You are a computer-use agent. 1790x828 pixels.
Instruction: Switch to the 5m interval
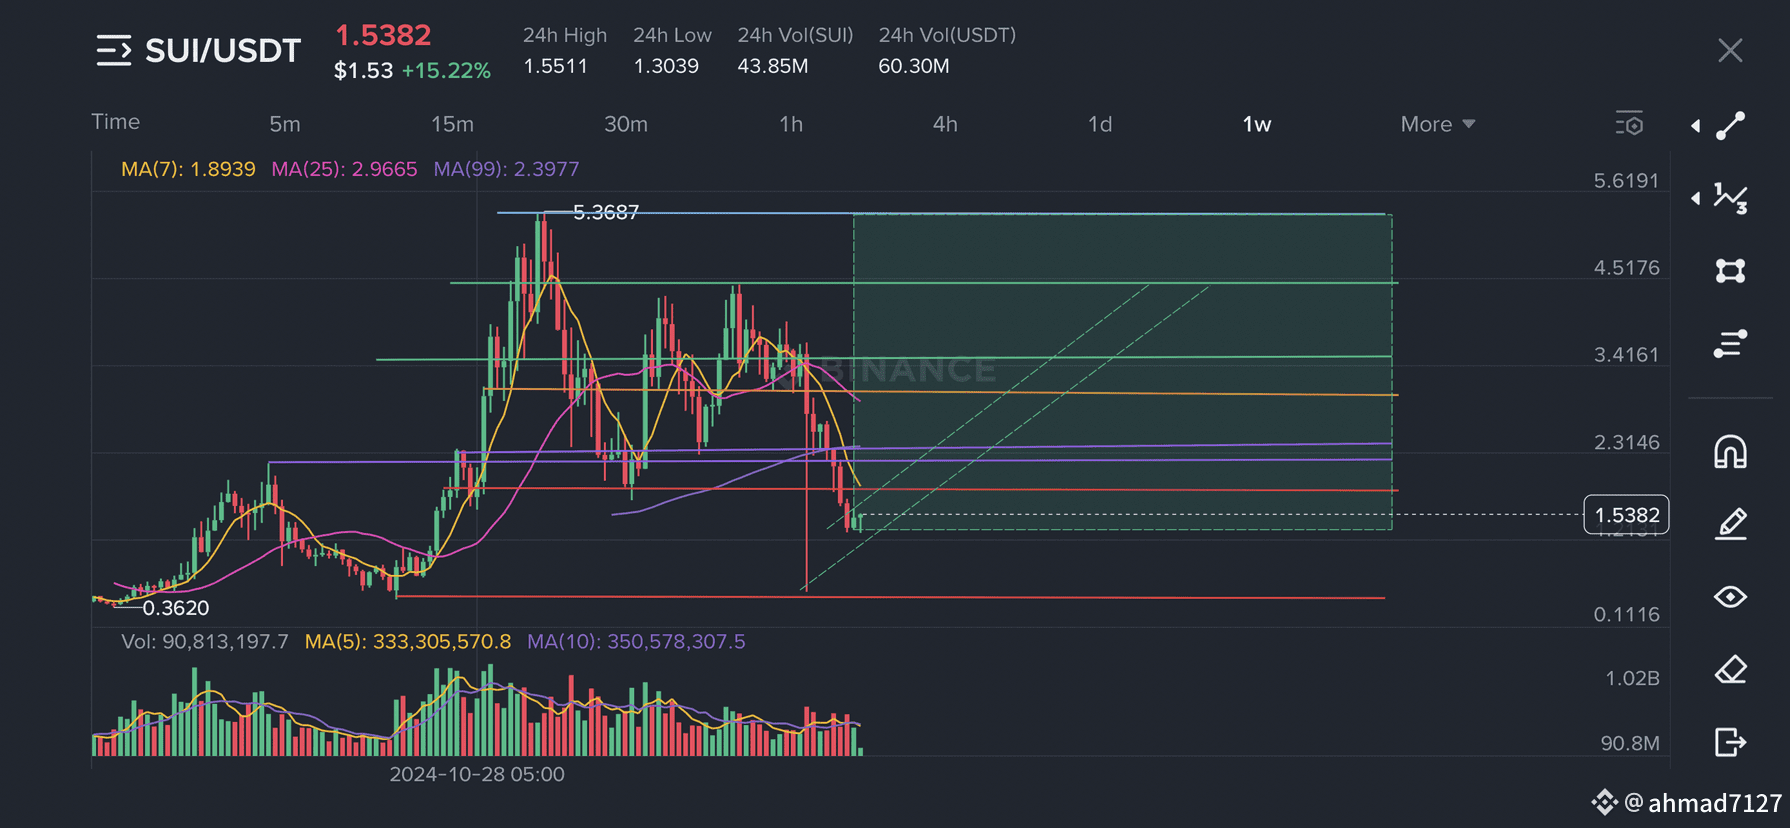click(285, 124)
